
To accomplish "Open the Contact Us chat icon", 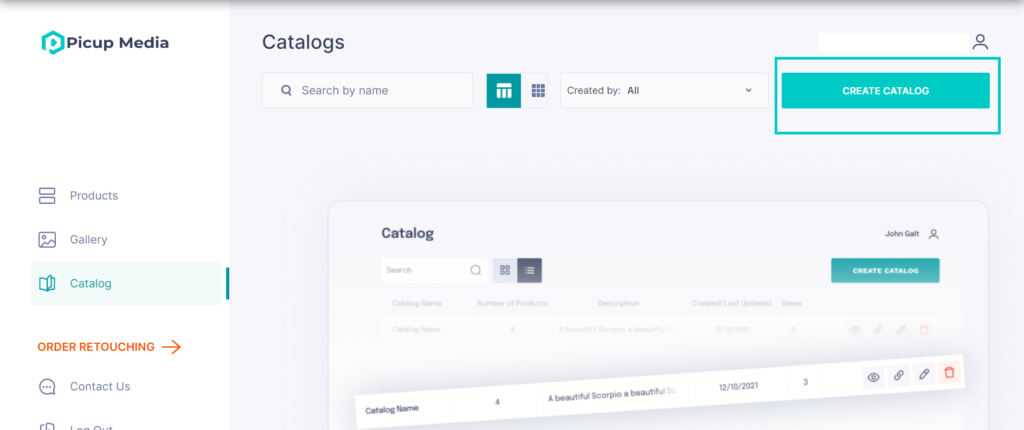I will 47,386.
